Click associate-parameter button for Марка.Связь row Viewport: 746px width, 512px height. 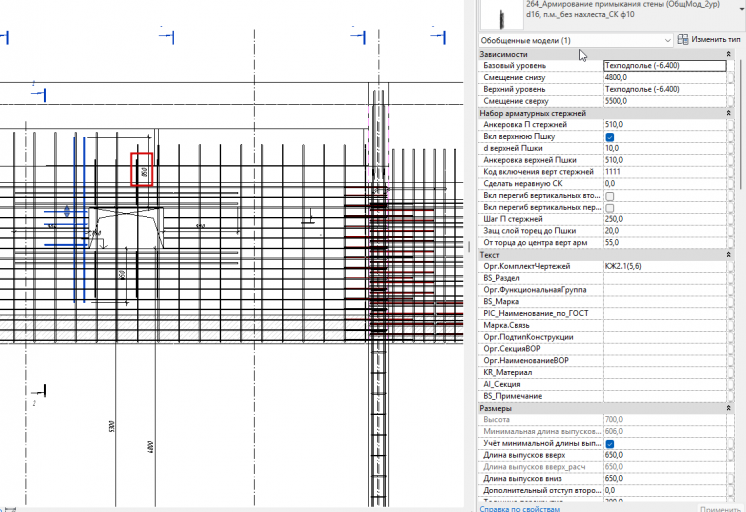(730, 325)
